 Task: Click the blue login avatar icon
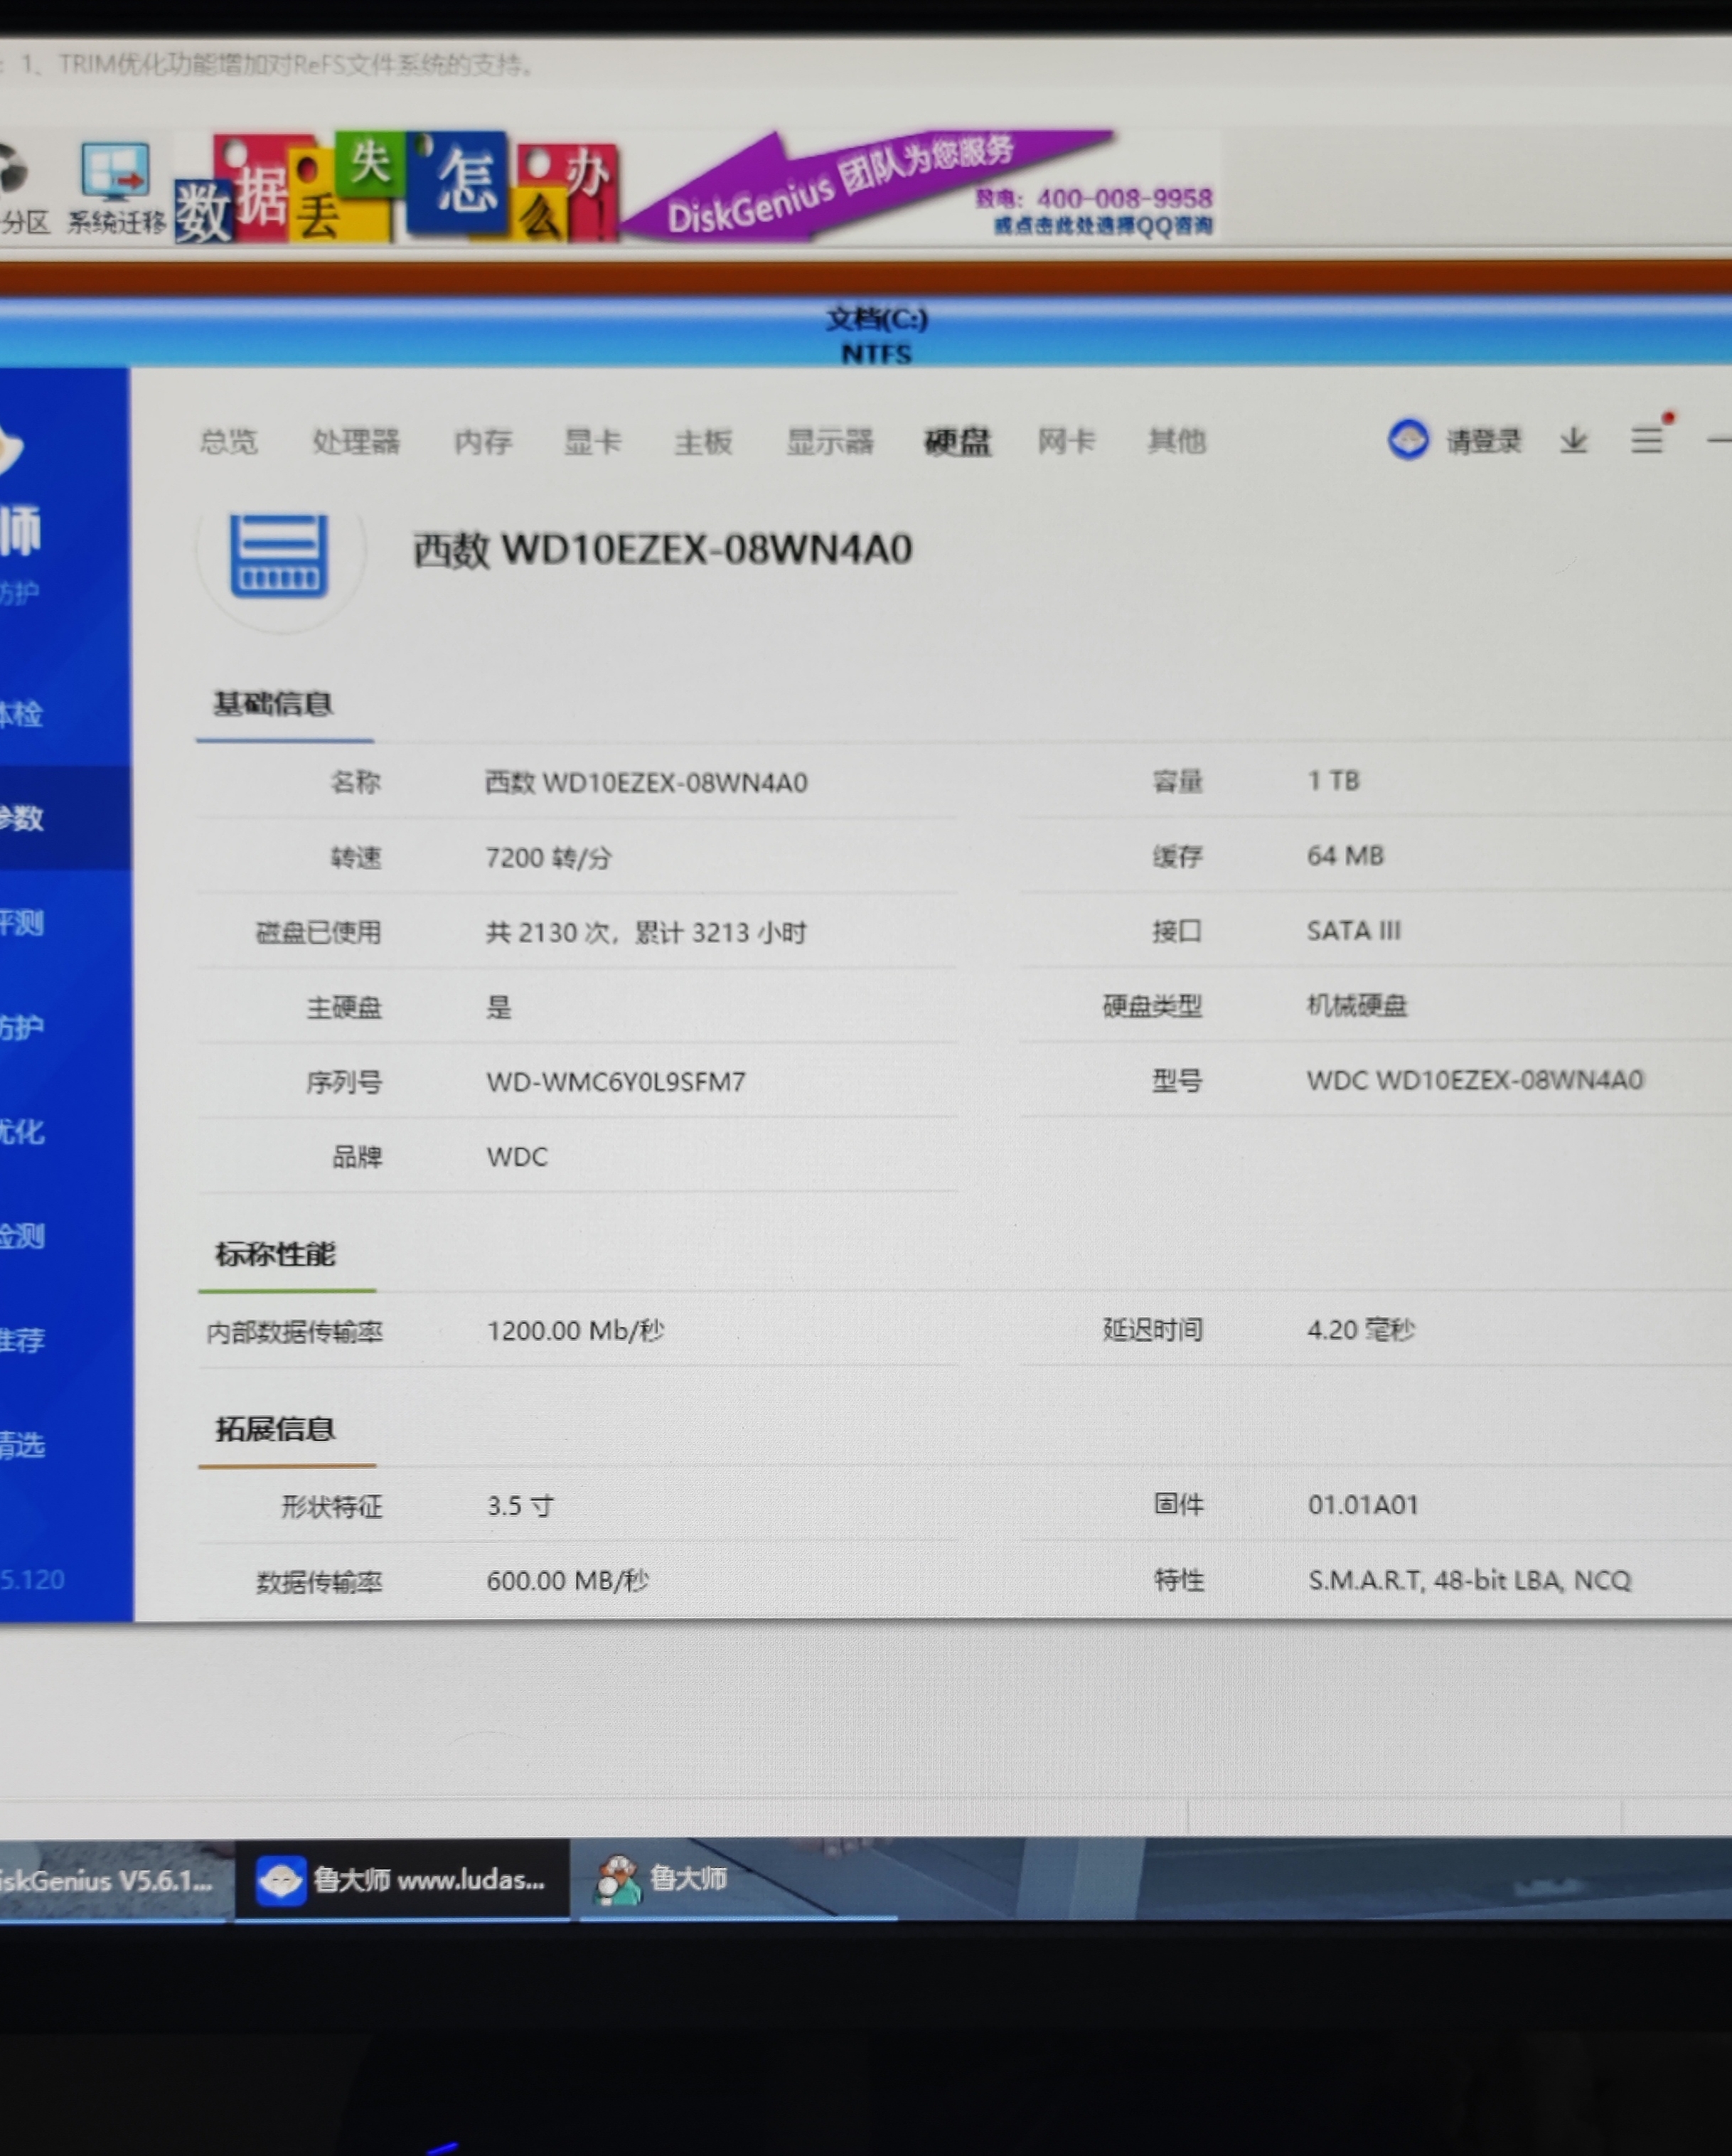pos(1409,439)
